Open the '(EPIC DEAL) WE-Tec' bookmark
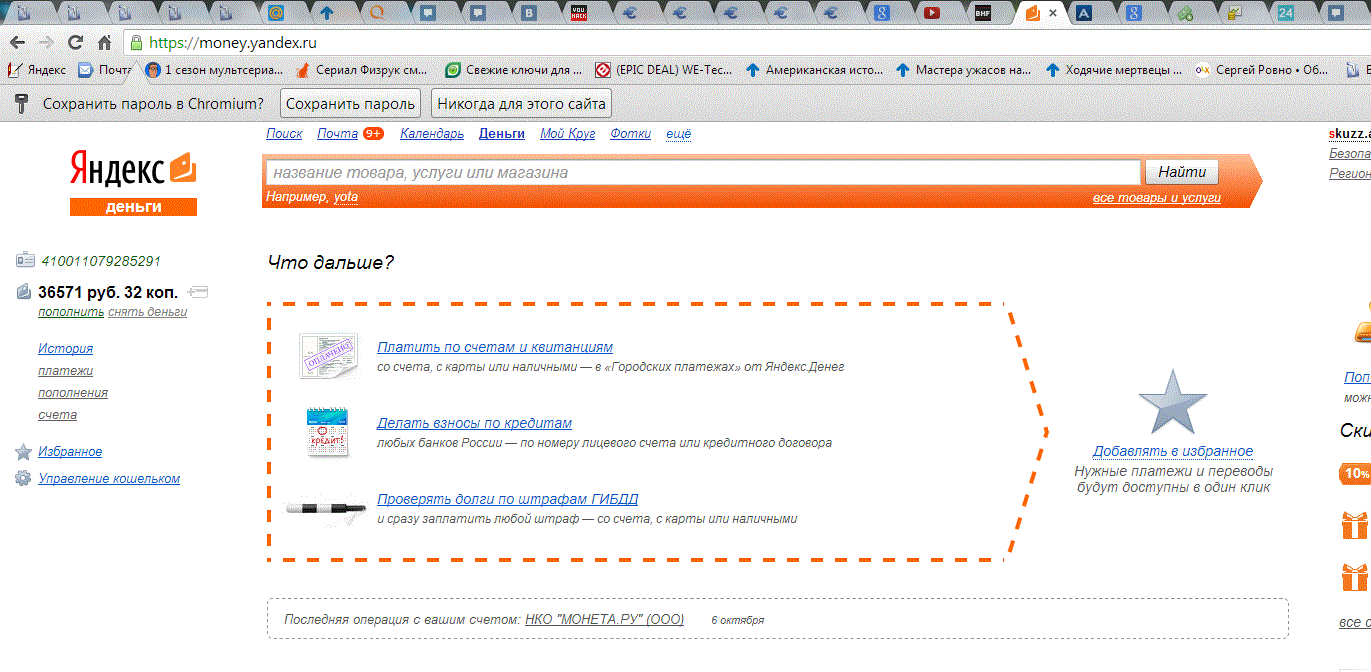Image resolution: width=1371 pixels, height=672 pixels. coord(664,70)
